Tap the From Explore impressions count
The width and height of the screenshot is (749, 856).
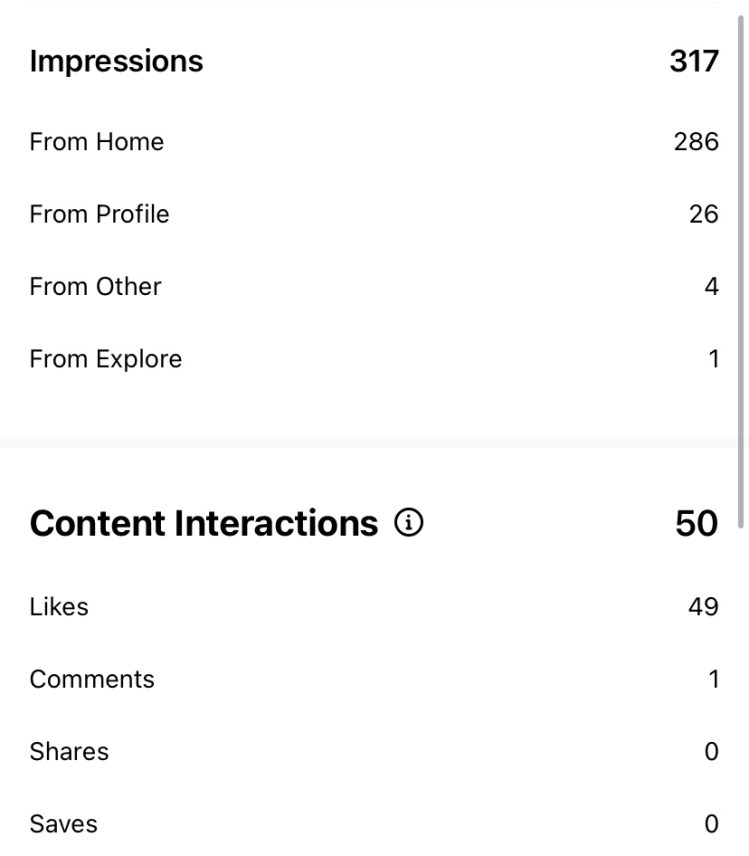point(713,359)
